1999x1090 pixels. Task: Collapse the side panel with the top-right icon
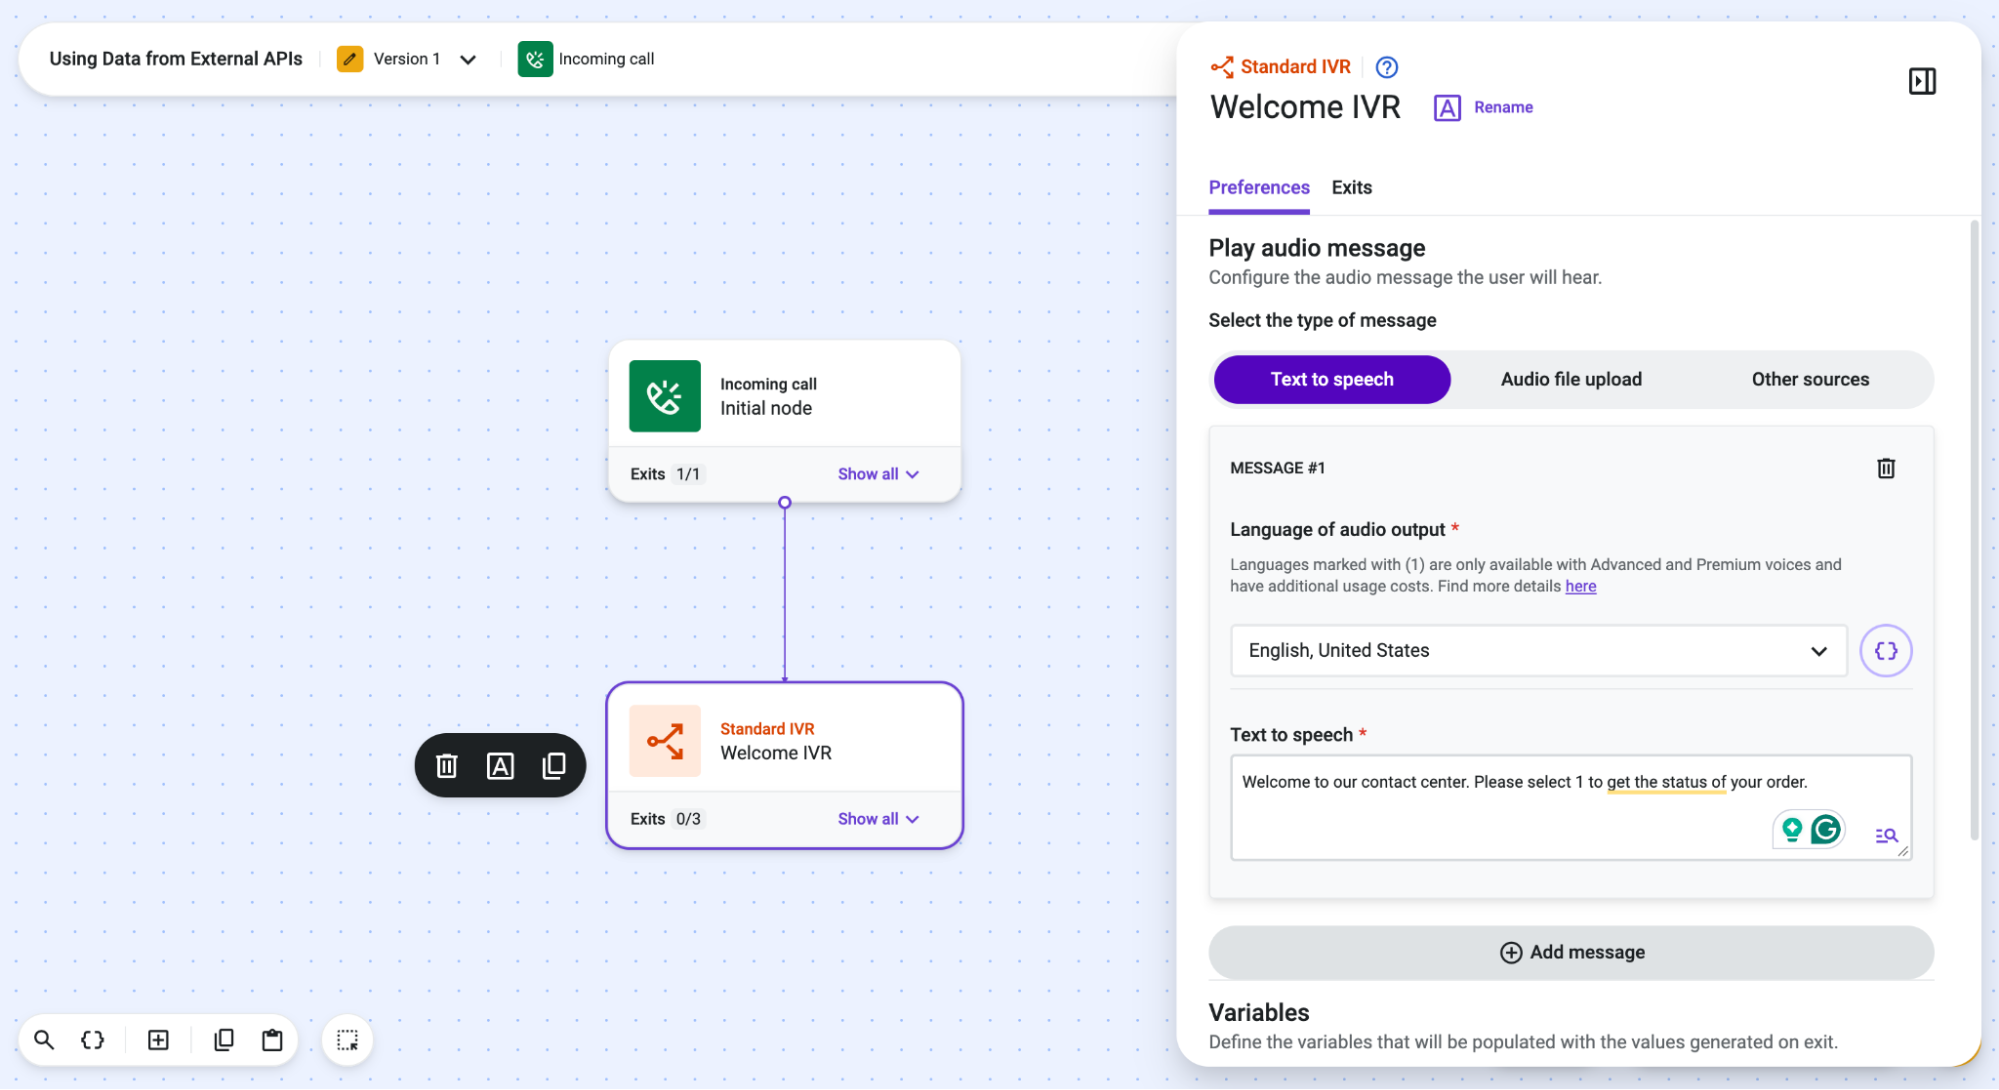[x=1922, y=81]
